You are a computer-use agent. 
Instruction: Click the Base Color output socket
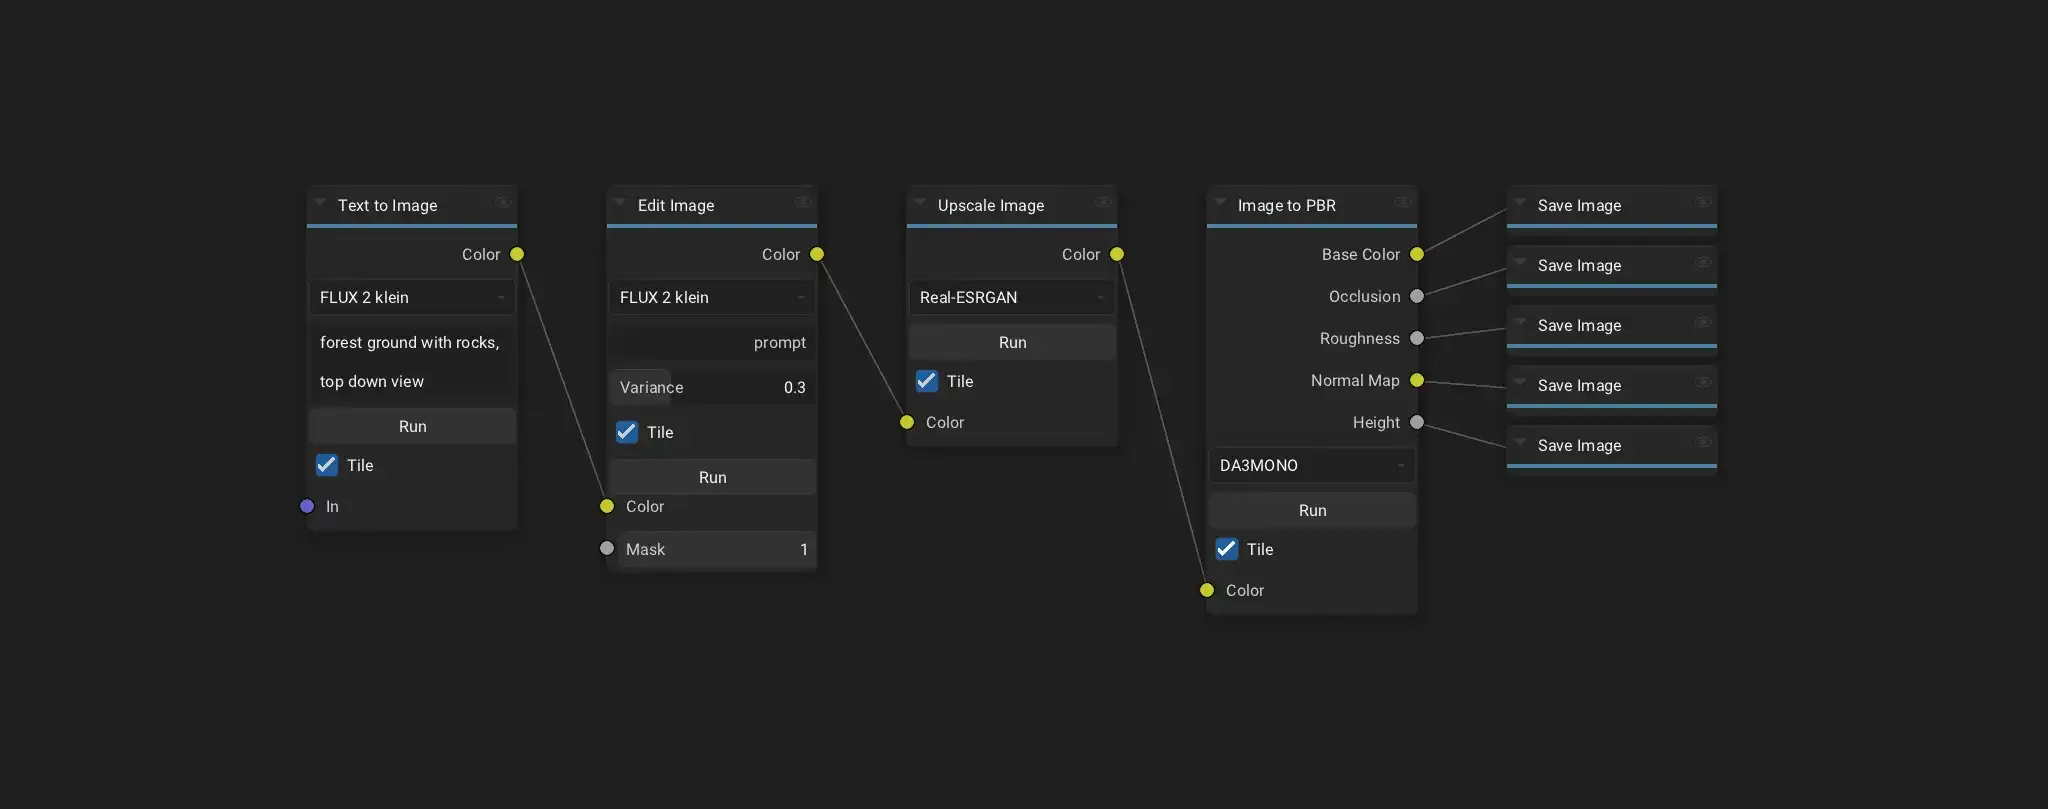click(x=1417, y=254)
